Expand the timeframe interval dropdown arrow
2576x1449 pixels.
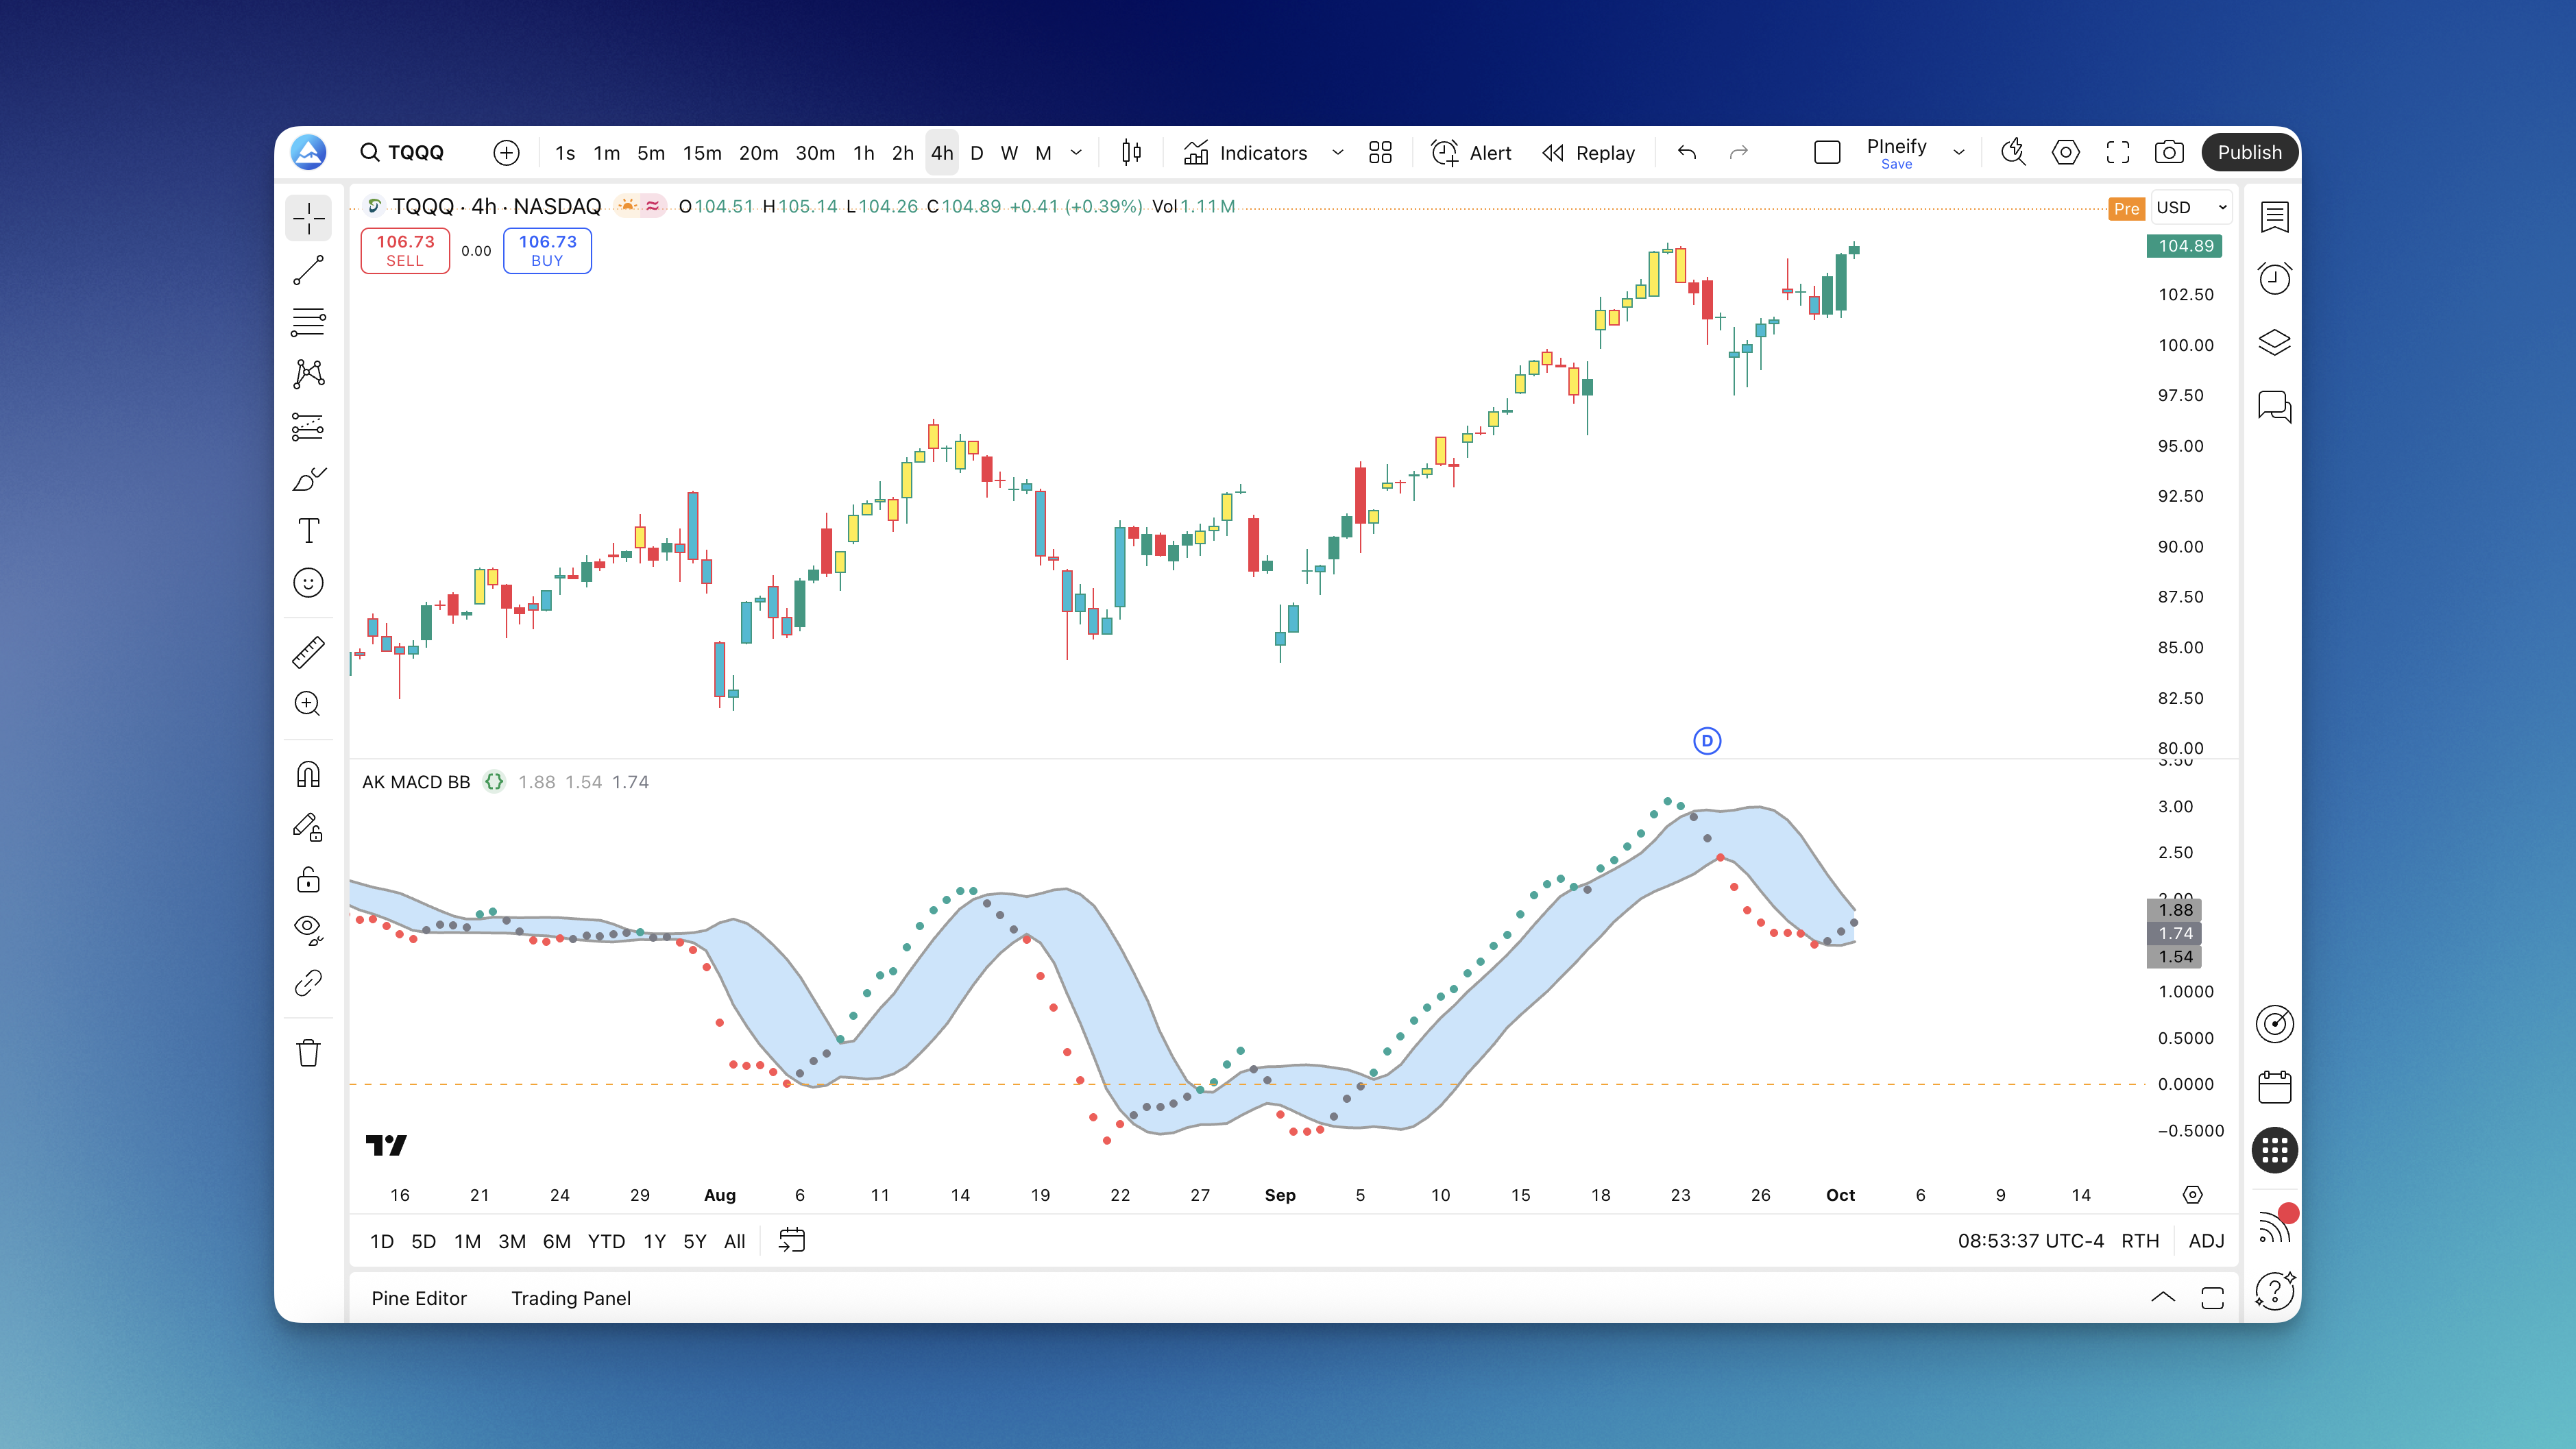click(x=1076, y=152)
